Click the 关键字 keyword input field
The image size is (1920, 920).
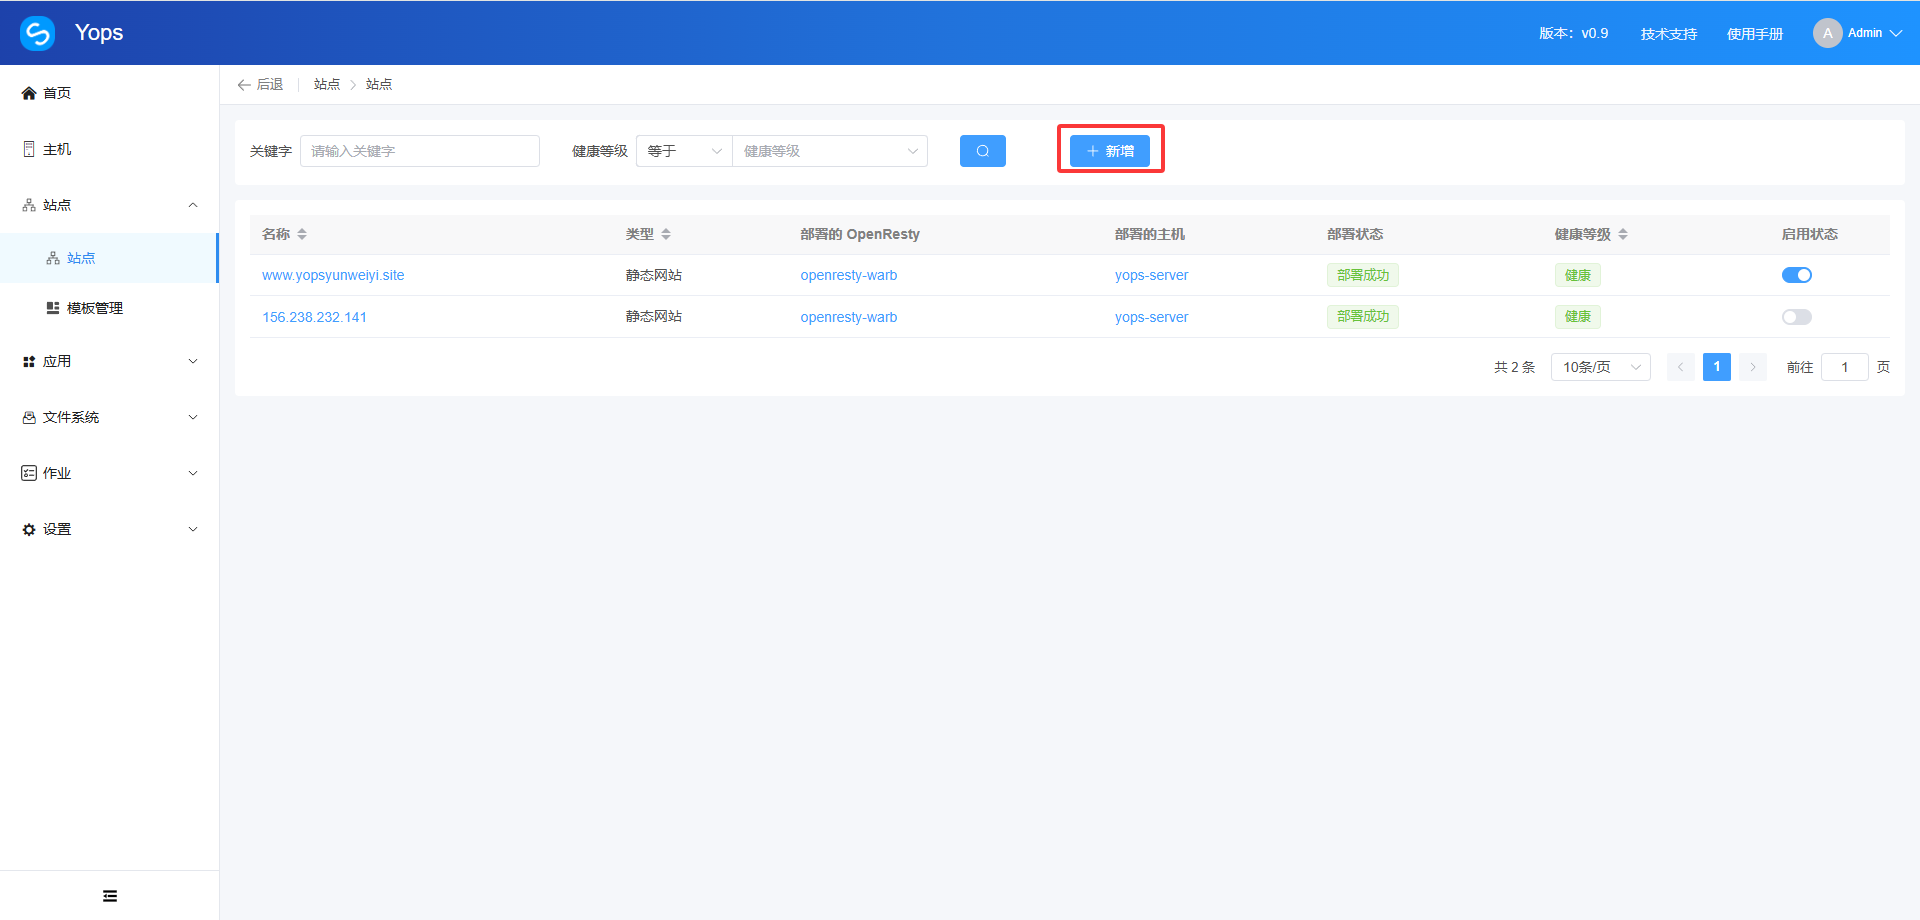pyautogui.click(x=420, y=151)
